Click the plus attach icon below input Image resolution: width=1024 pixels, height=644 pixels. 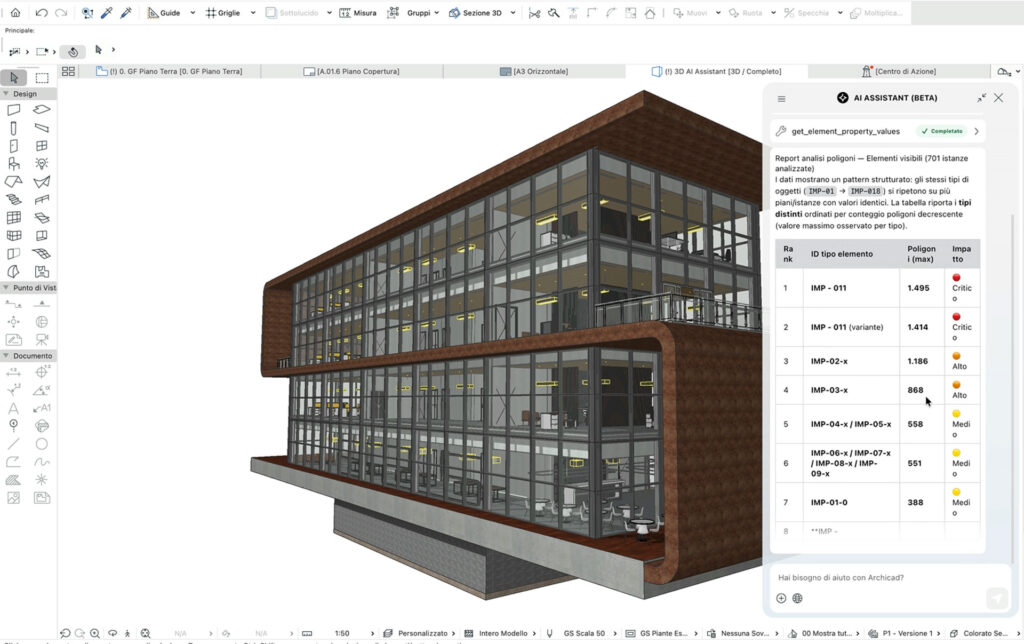tap(781, 598)
